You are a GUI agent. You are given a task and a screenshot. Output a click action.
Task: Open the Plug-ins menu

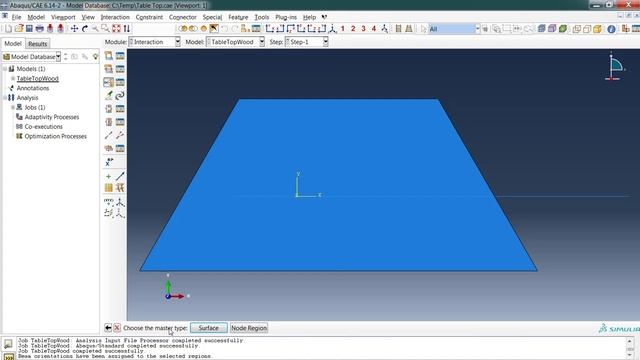coord(286,17)
